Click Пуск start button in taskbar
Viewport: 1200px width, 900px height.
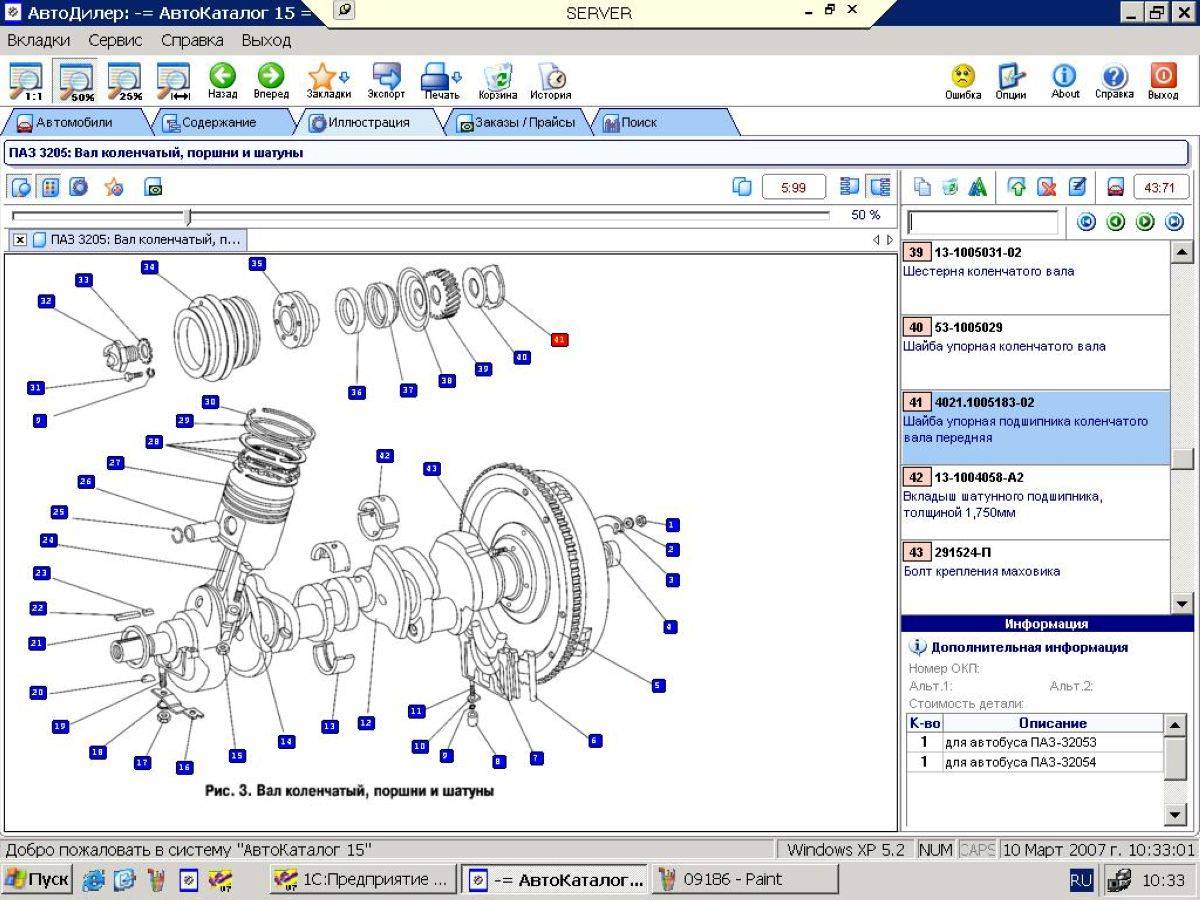pyautogui.click(x=37, y=880)
